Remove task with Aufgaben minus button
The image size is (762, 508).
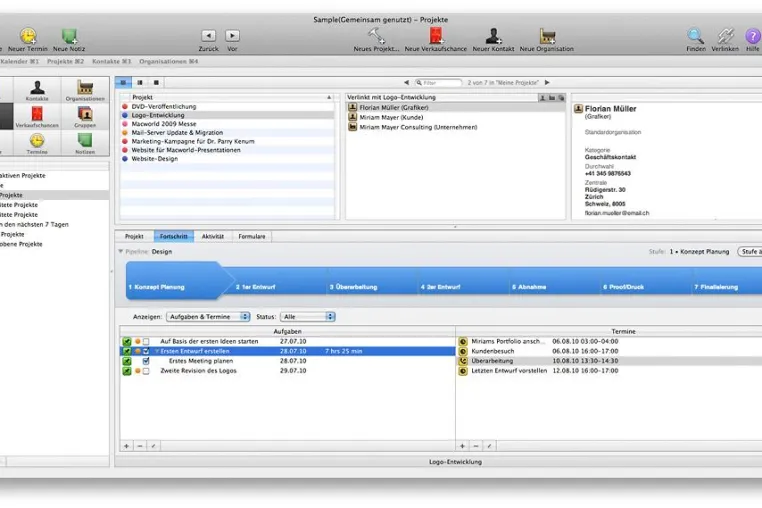(x=140, y=446)
